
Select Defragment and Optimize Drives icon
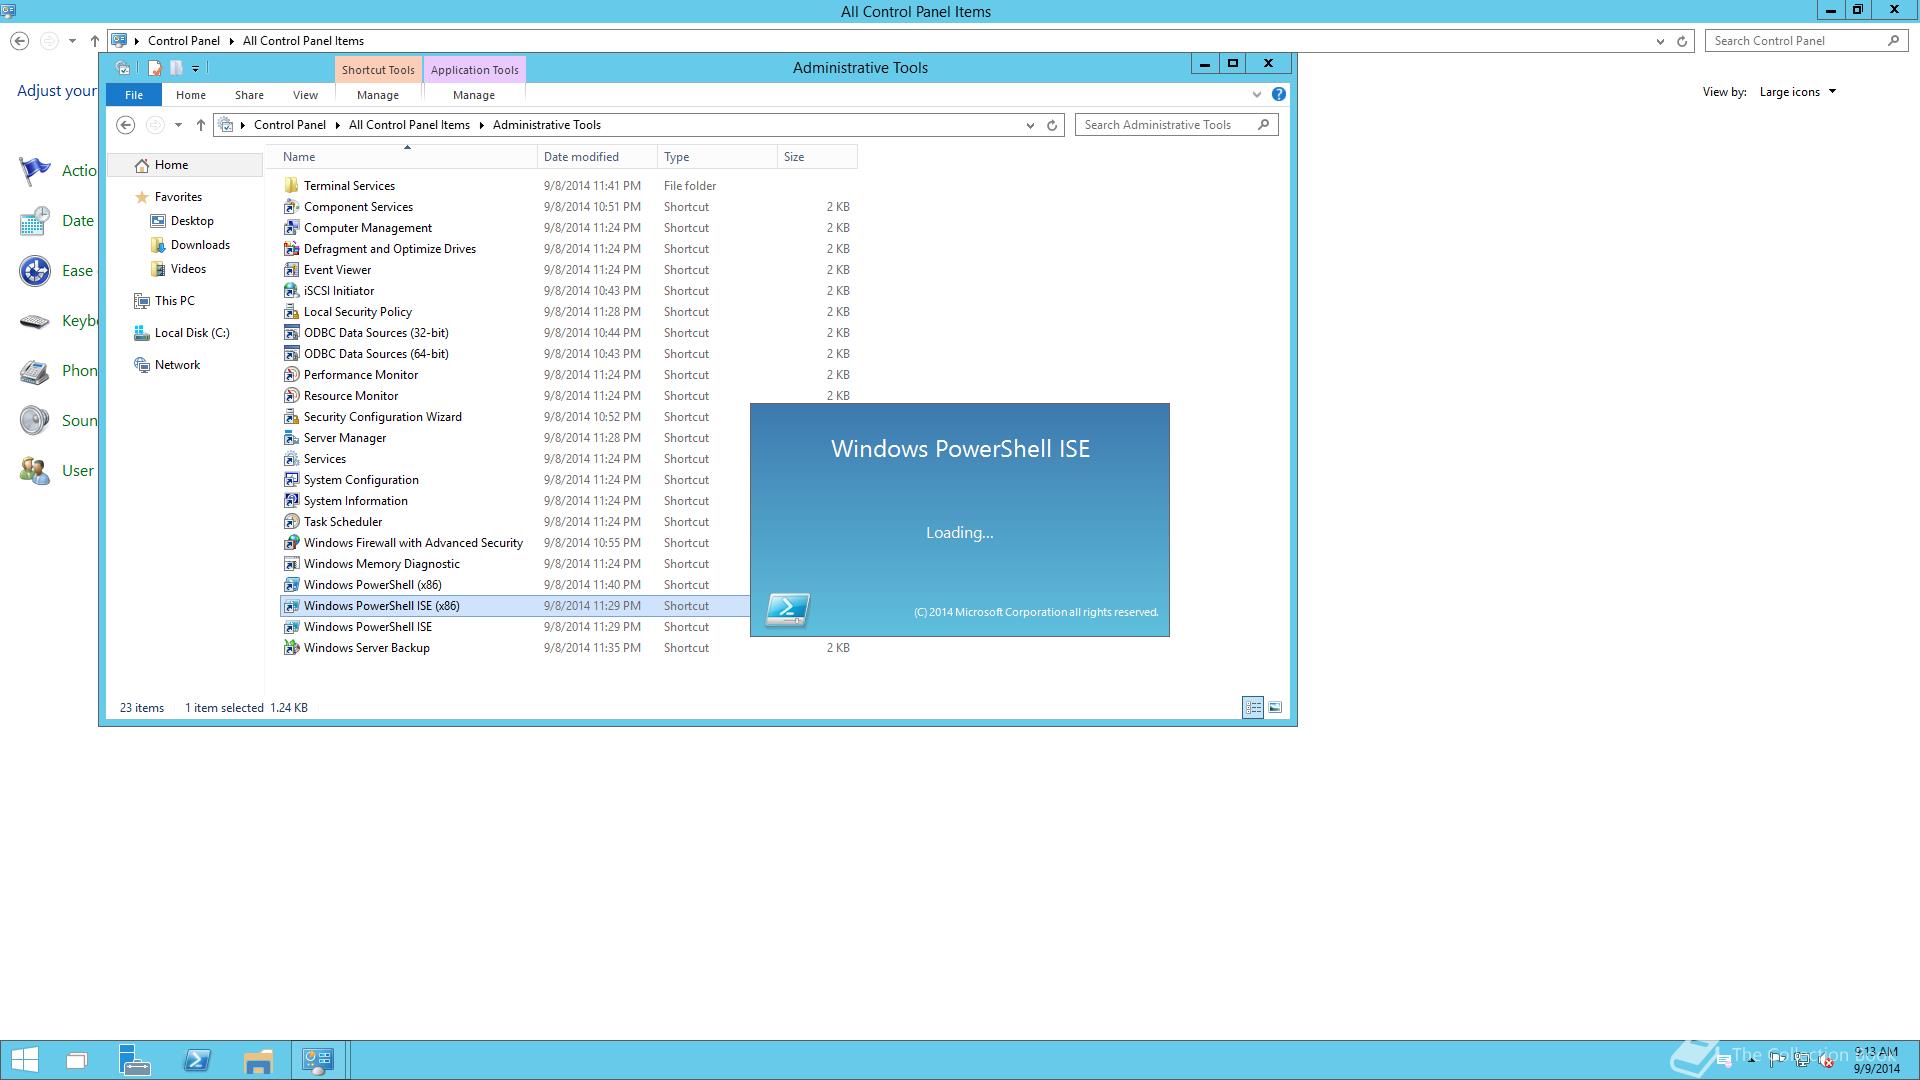point(291,249)
